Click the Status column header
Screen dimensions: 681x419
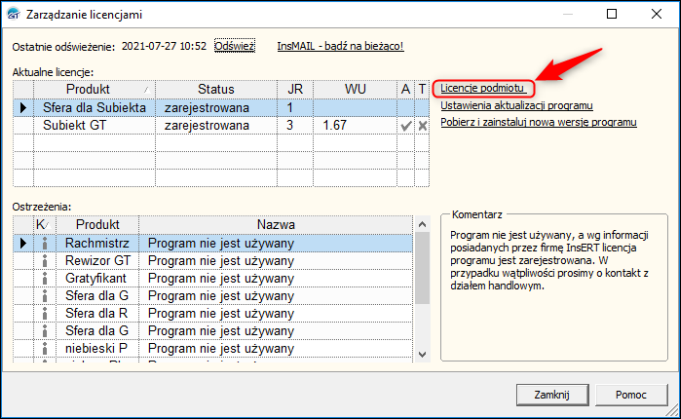216,89
